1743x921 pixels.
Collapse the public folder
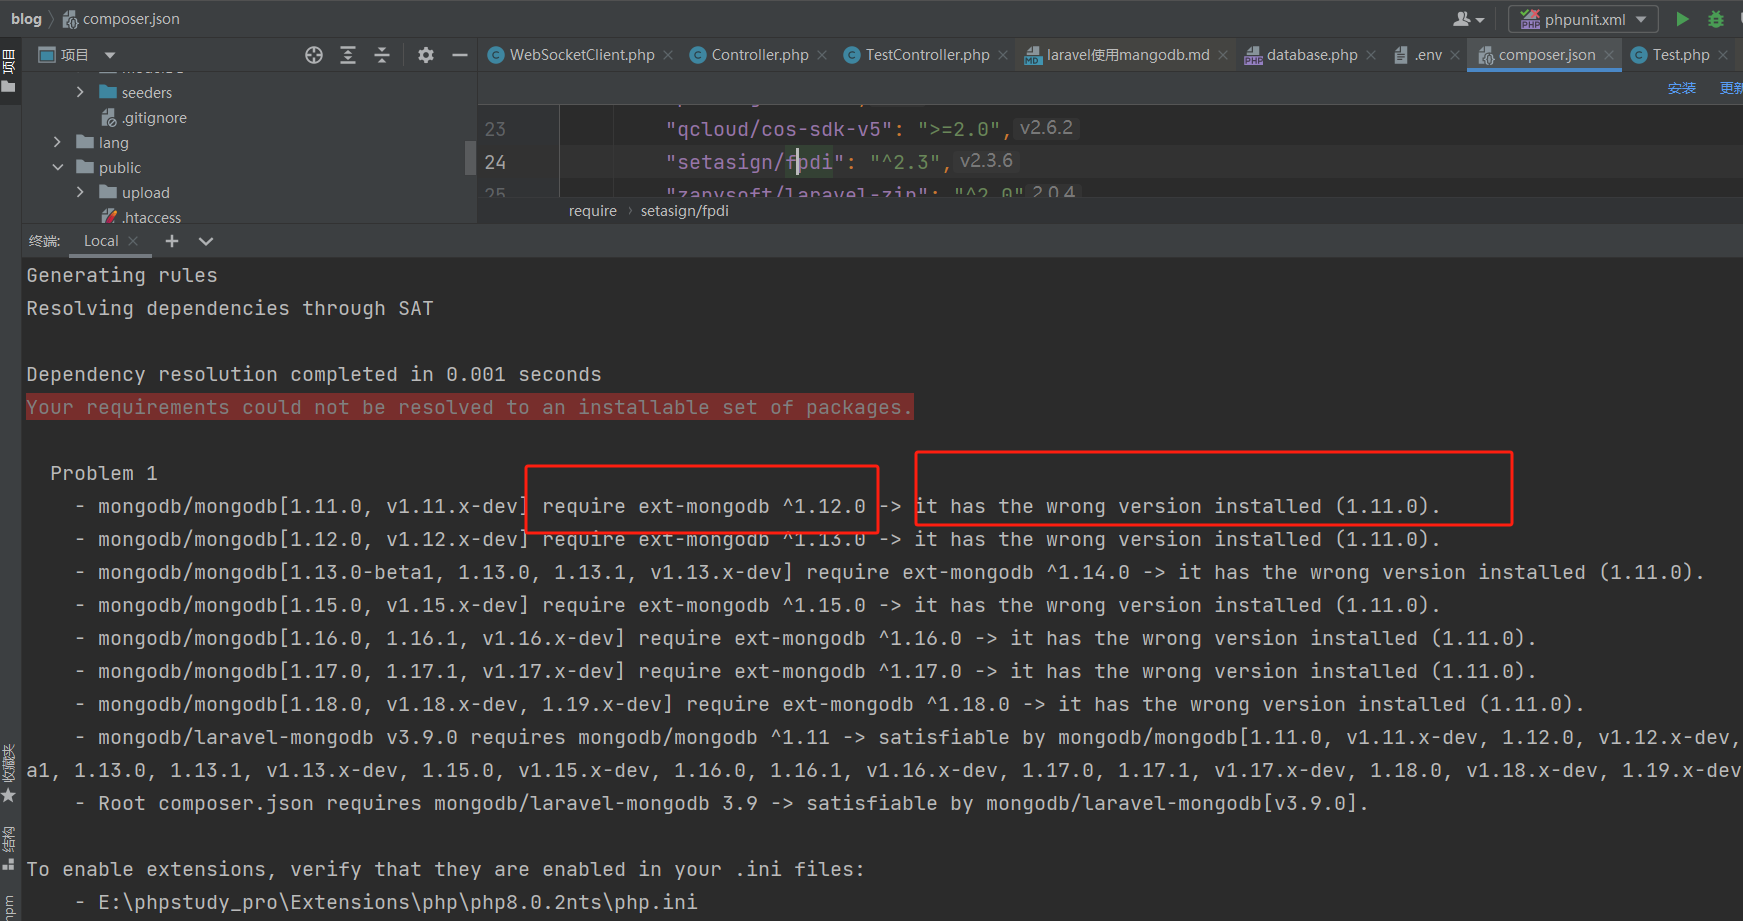57,167
